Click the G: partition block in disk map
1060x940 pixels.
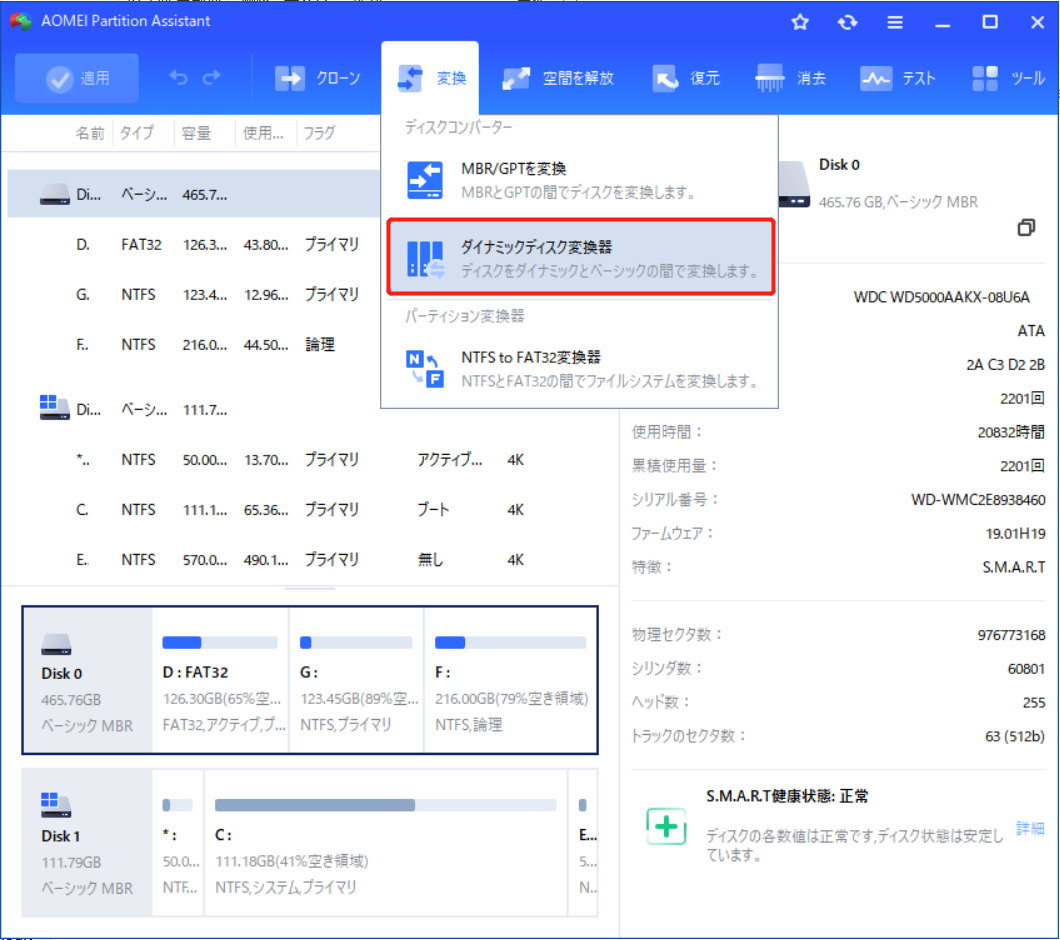point(356,680)
